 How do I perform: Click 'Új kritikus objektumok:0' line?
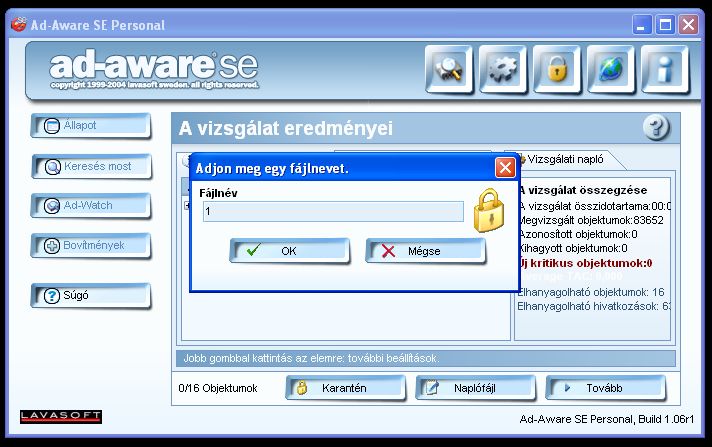pos(585,263)
